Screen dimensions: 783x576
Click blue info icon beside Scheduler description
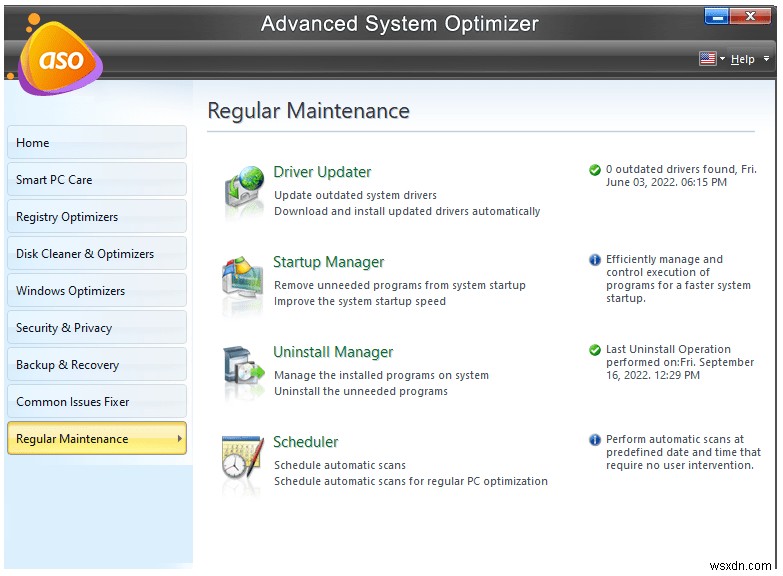594,440
